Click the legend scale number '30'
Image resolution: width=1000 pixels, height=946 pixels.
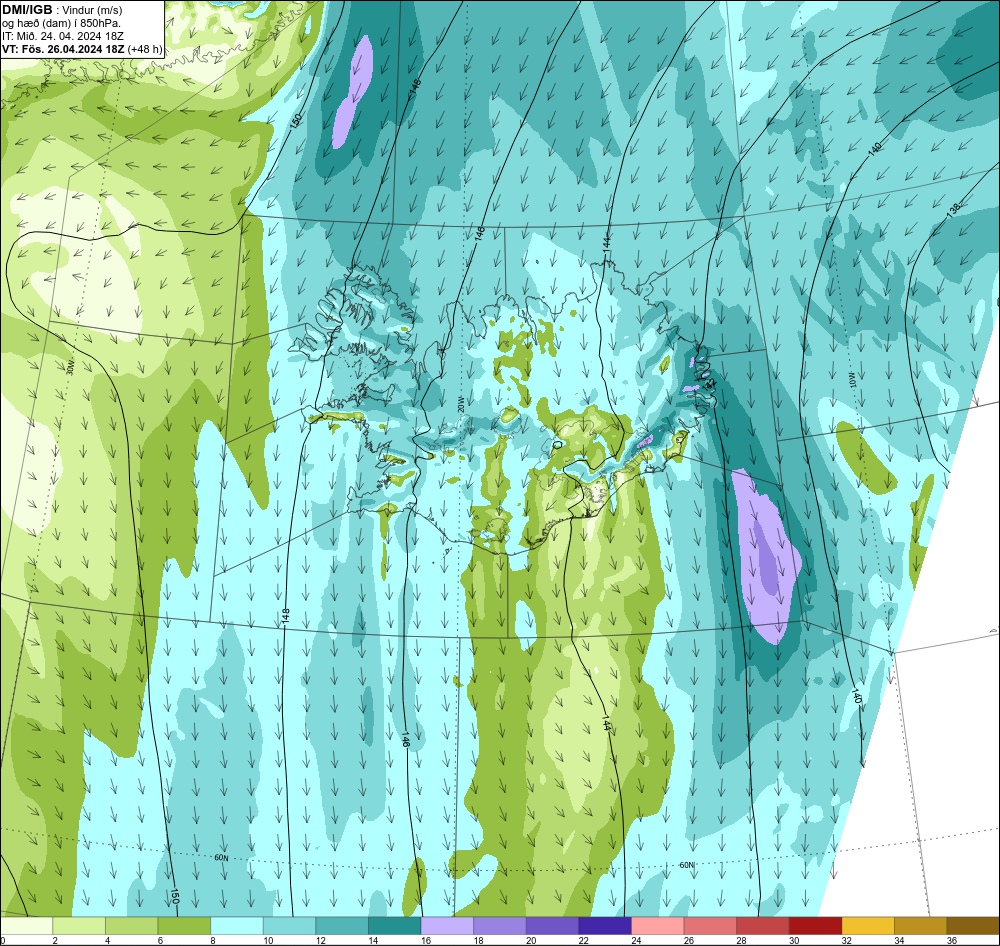pyautogui.click(x=794, y=940)
